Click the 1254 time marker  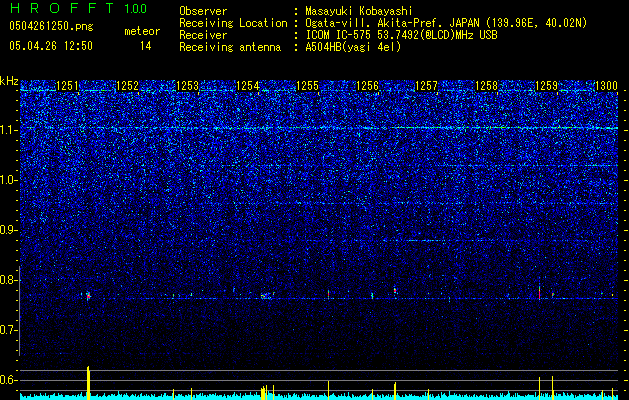click(248, 85)
